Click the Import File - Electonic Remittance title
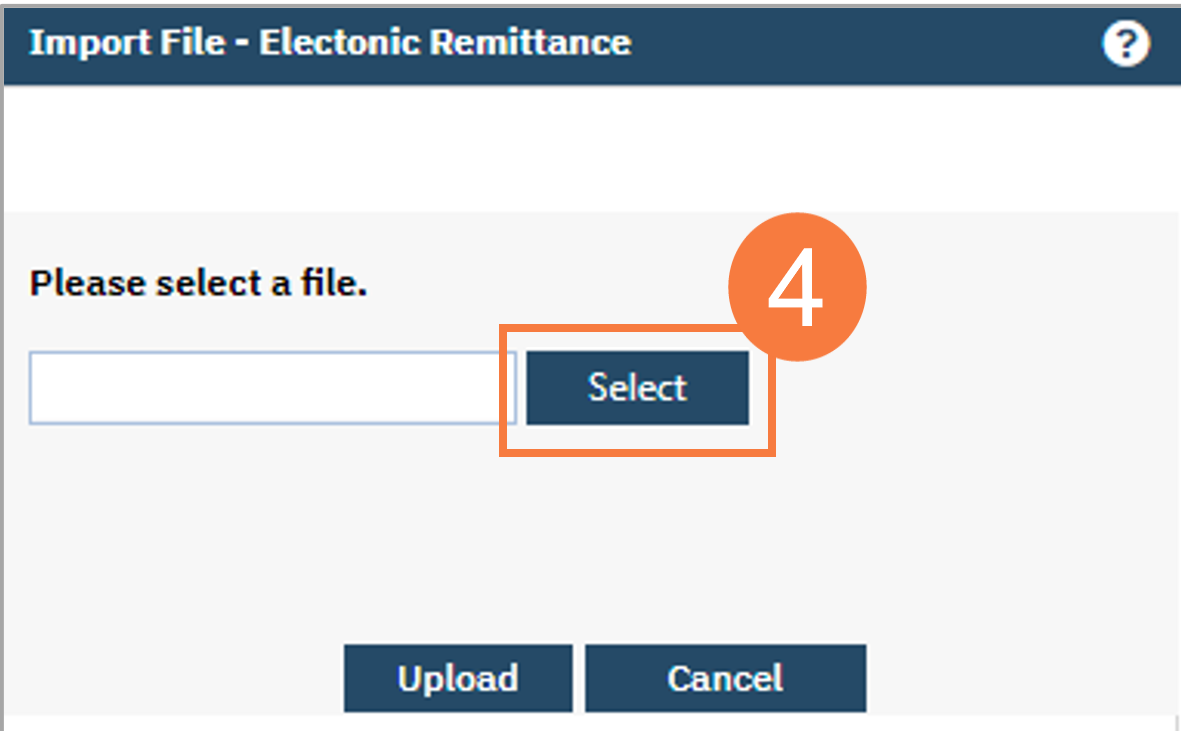Image resolution: width=1181 pixels, height=731 pixels. pyautogui.click(x=329, y=42)
